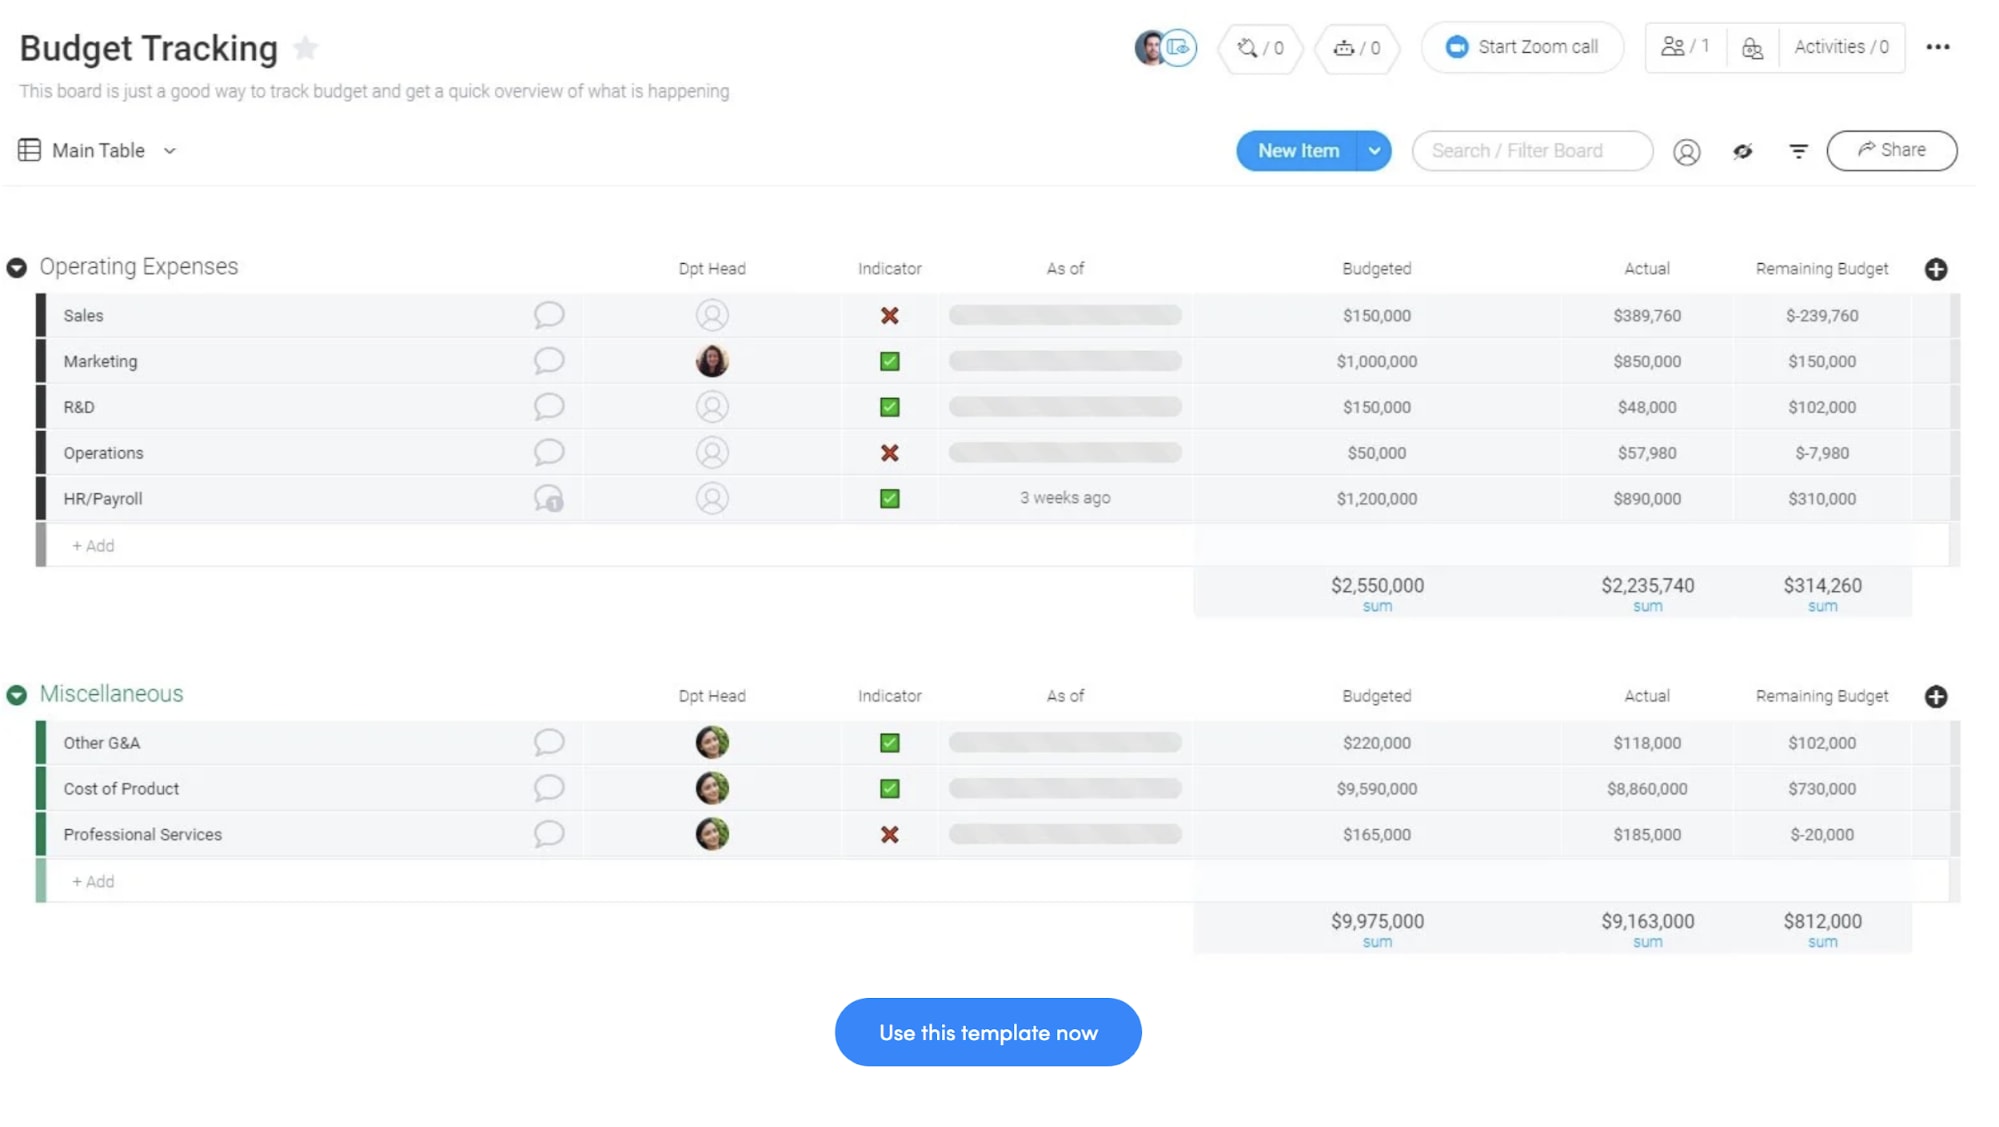
Task: Open the Start Zoom call panel
Action: (x=1523, y=47)
